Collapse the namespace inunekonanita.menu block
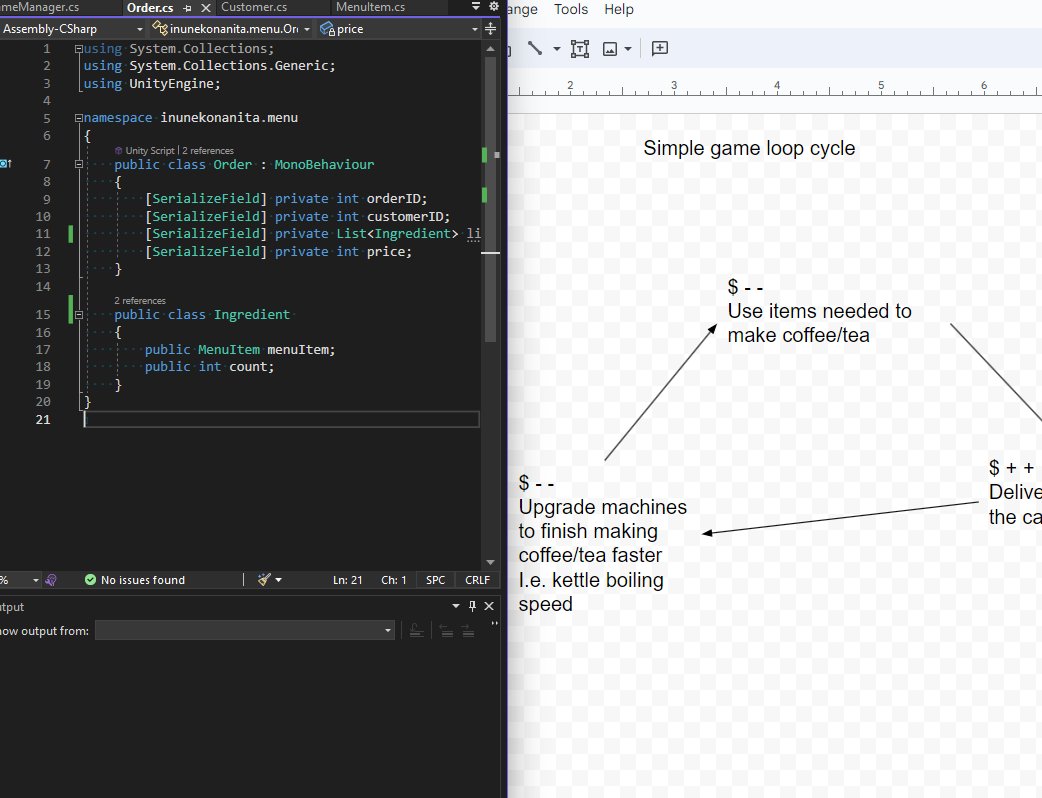This screenshot has width=1042, height=798. click(78, 118)
